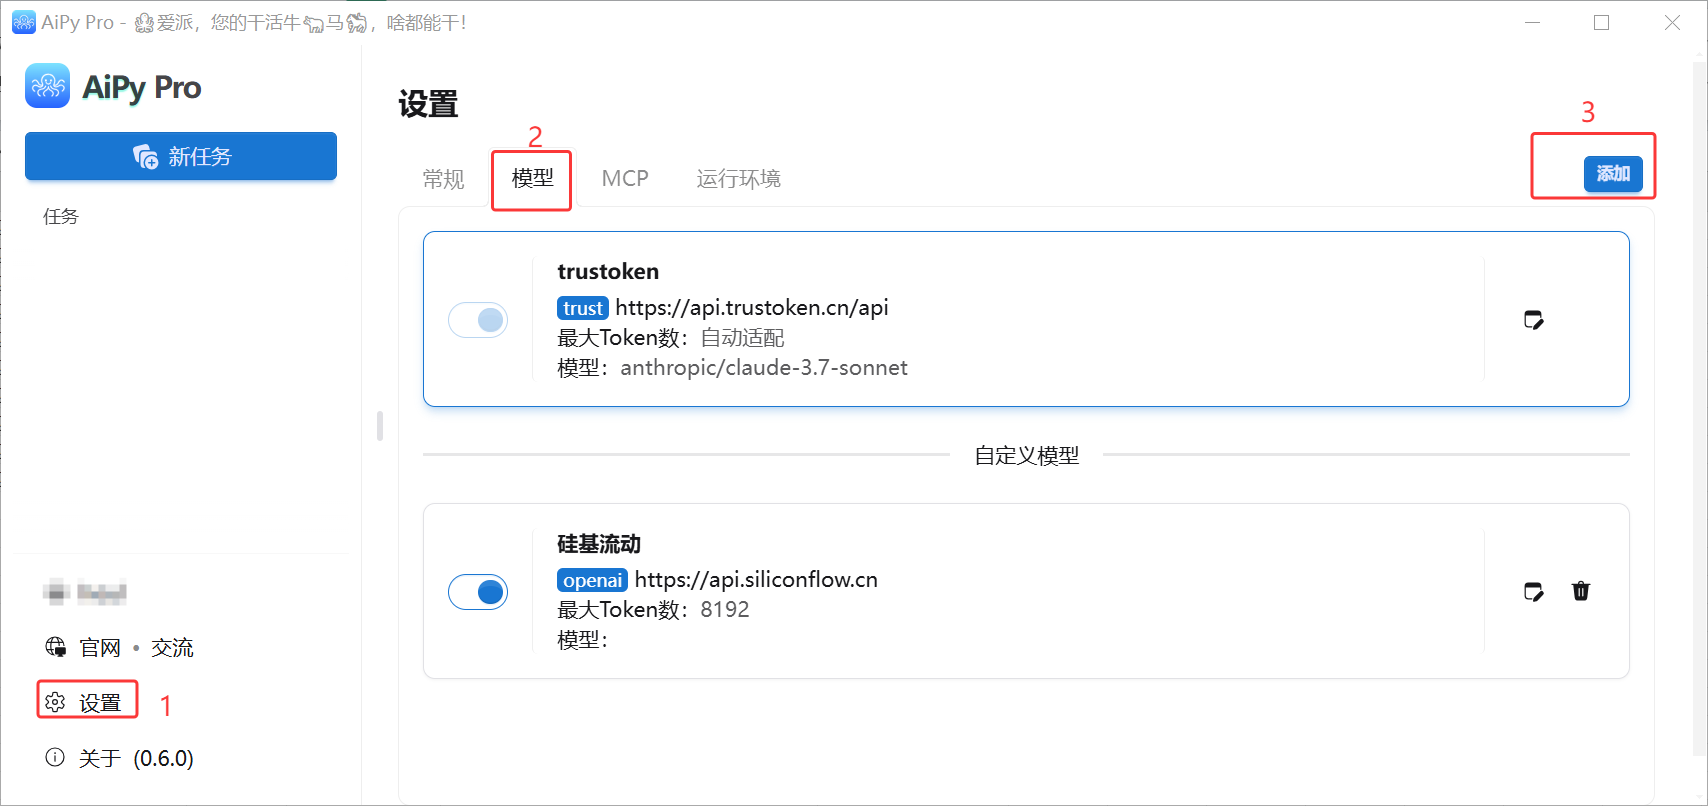This screenshot has height=806, width=1708.
Task: Click the gear icon beside 设置
Action: tap(55, 702)
